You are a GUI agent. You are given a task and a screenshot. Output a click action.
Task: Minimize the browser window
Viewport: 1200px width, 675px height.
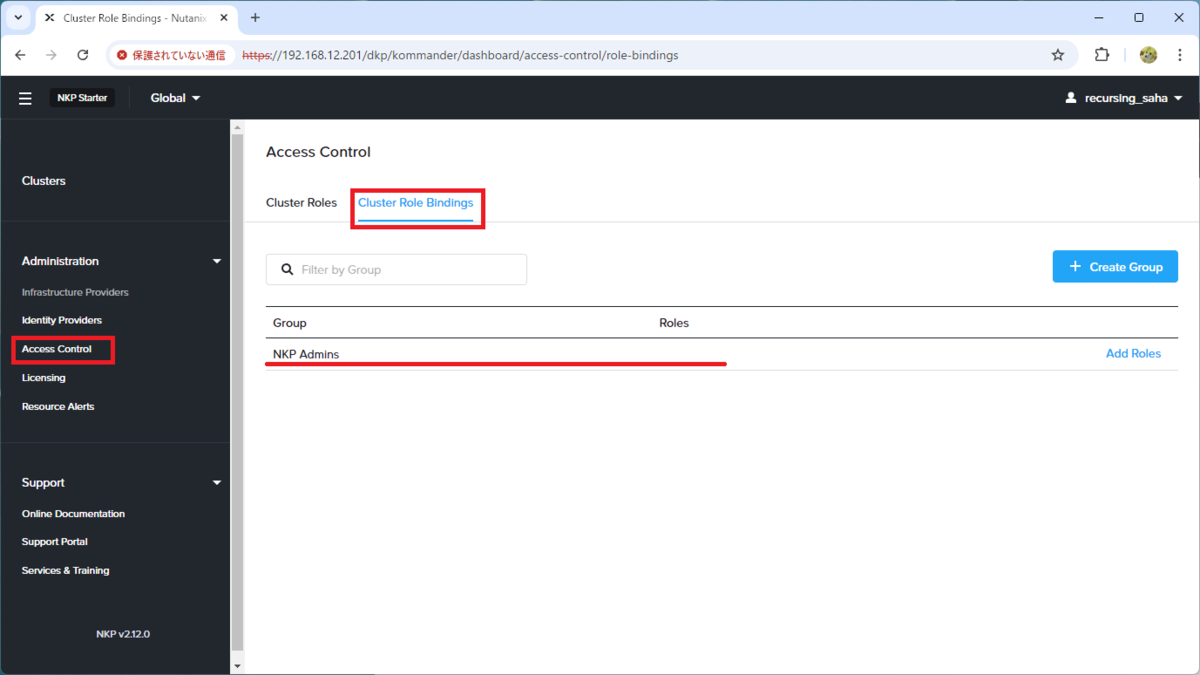pyautogui.click(x=1099, y=18)
